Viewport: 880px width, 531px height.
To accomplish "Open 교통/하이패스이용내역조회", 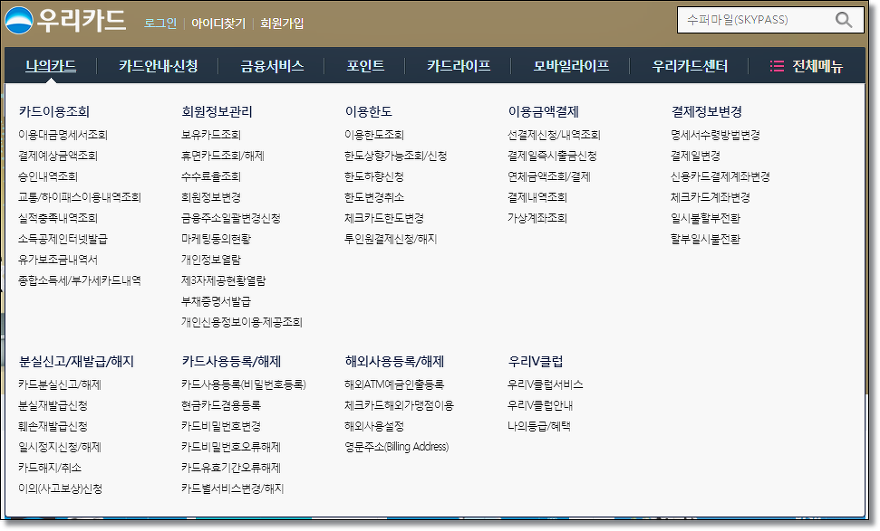I will pyautogui.click(x=80, y=197).
